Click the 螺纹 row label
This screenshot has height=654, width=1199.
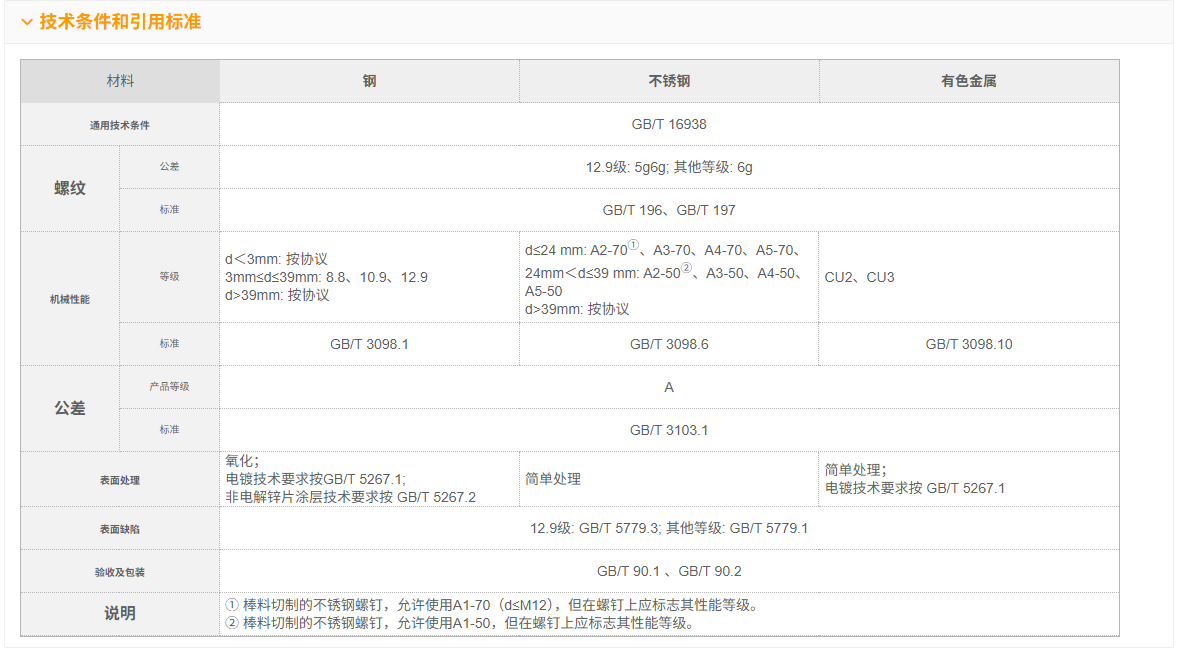pos(70,188)
